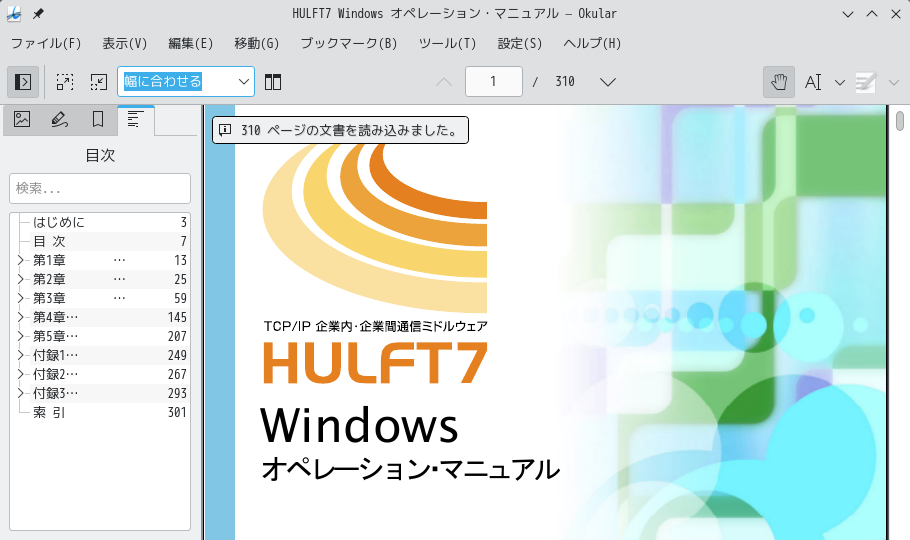Expand the 第5章 tree node
Image resolution: width=910 pixels, height=540 pixels.
click(x=21, y=336)
